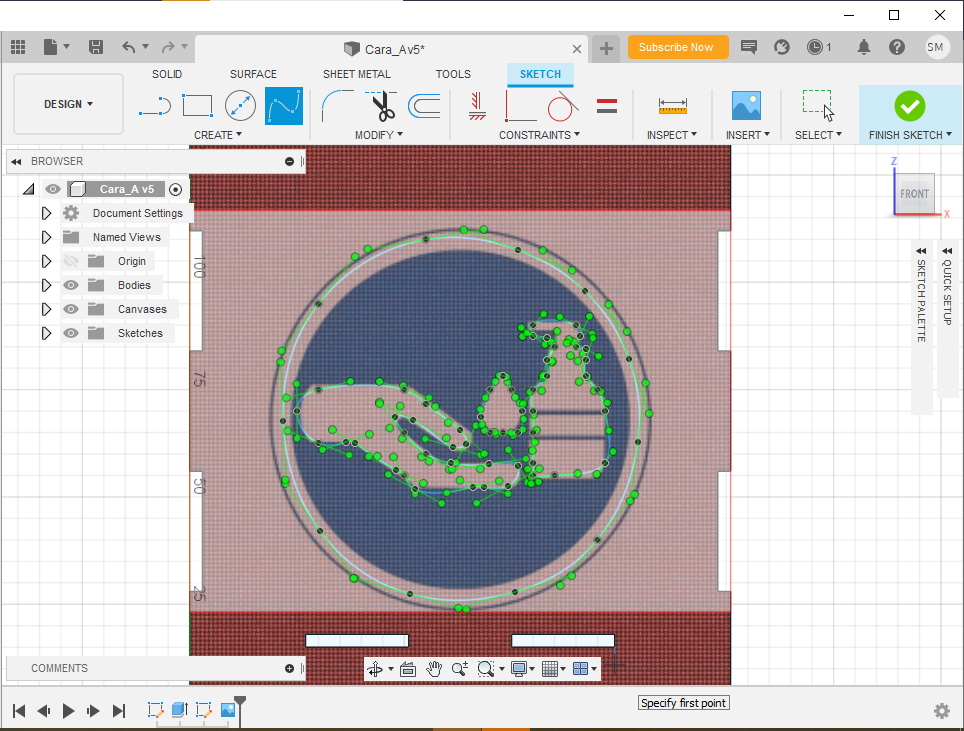Viewport: 964px width, 731px height.
Task: Open the data panel grid icon
Action: 18,47
